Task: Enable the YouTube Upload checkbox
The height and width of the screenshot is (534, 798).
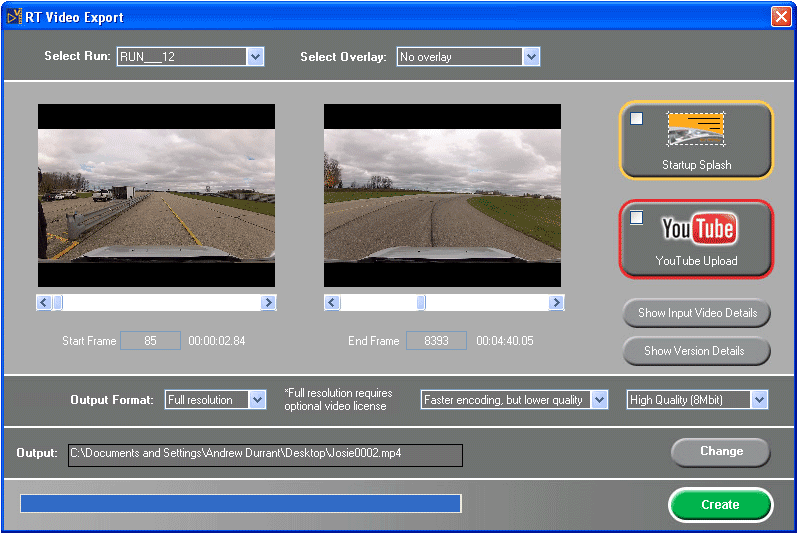Action: (x=637, y=217)
